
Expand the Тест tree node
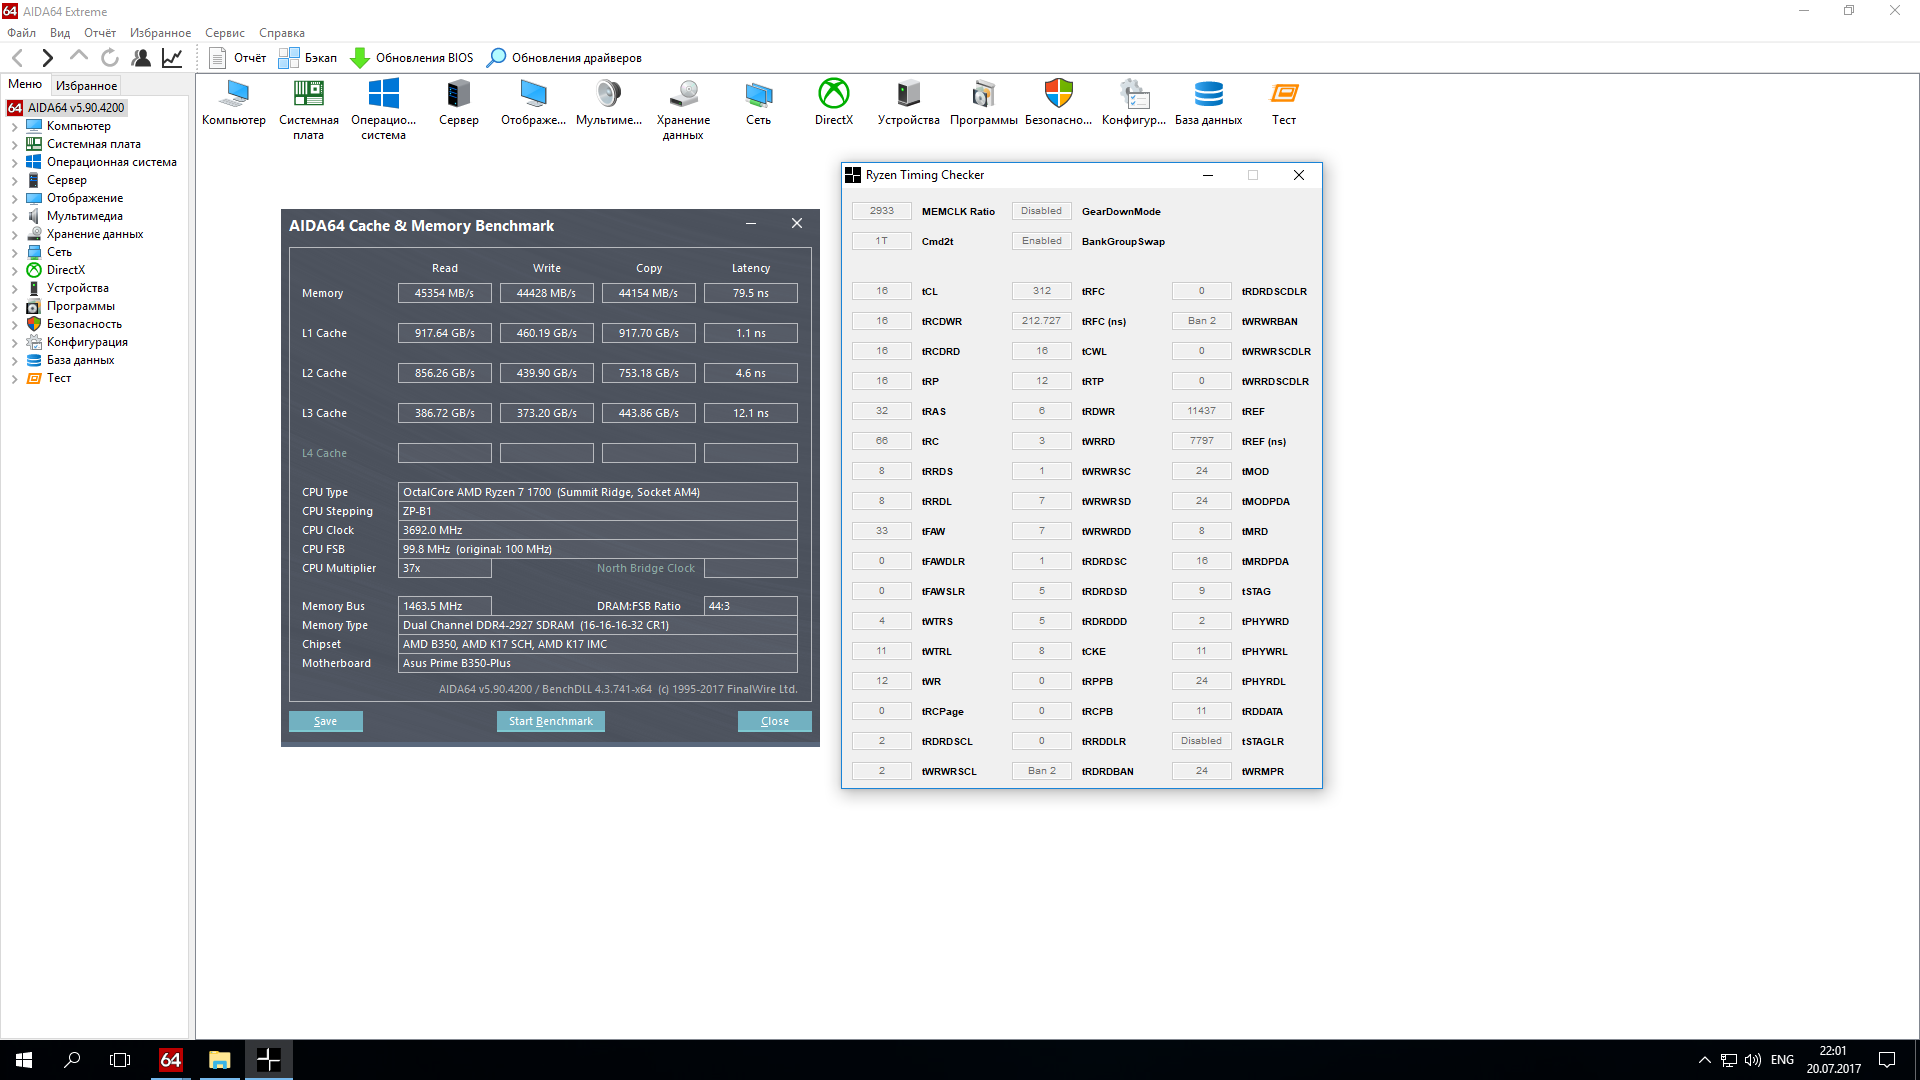tap(14, 379)
